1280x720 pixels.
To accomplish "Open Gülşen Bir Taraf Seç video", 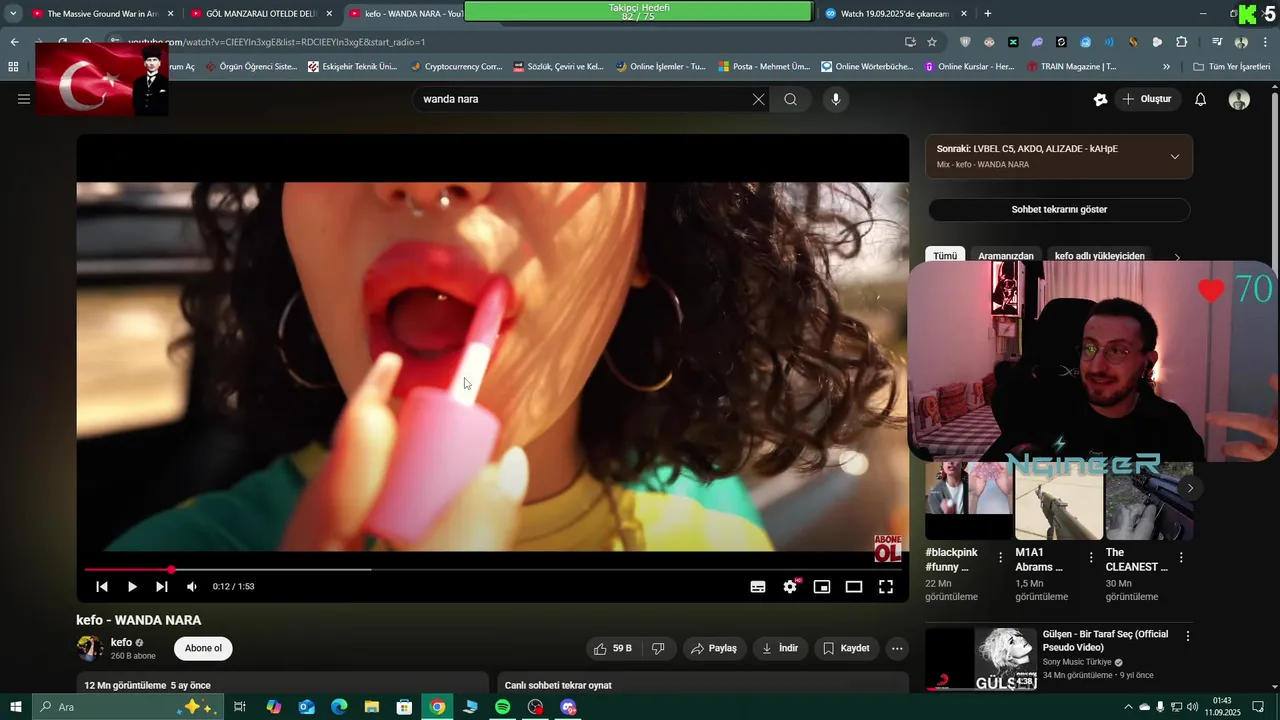I will tap(1105, 641).
